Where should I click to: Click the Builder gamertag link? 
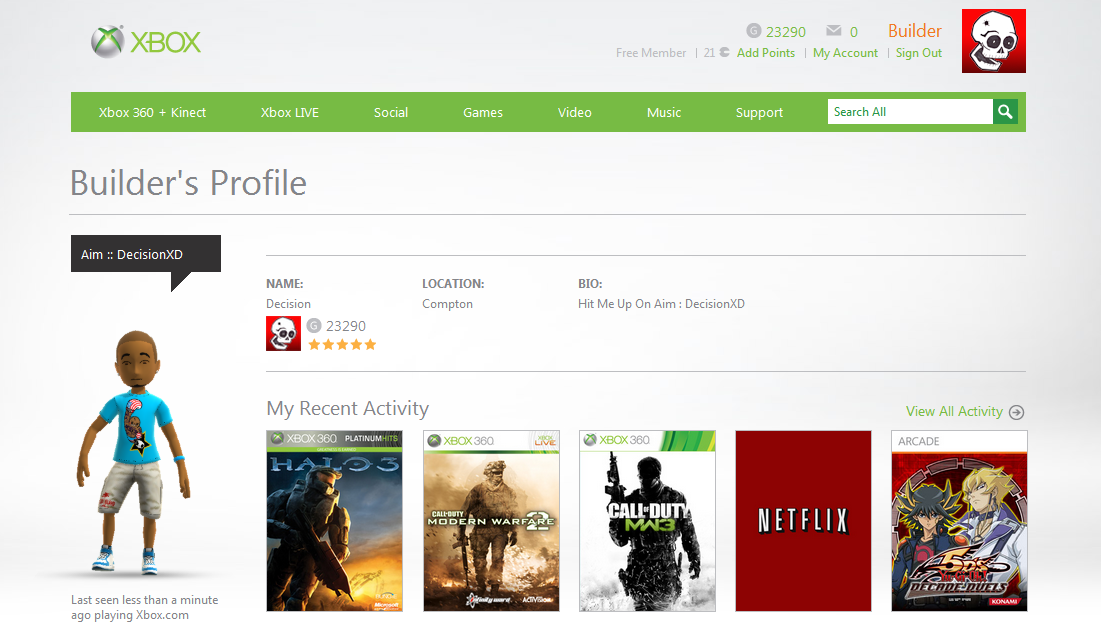915,31
